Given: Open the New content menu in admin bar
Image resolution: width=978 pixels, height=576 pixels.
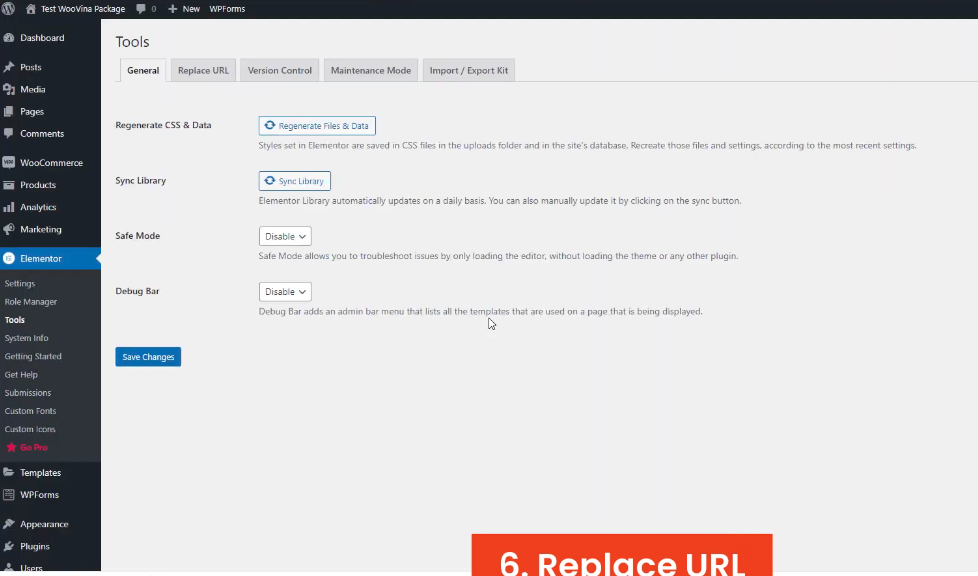Looking at the screenshot, I should tap(184, 9).
